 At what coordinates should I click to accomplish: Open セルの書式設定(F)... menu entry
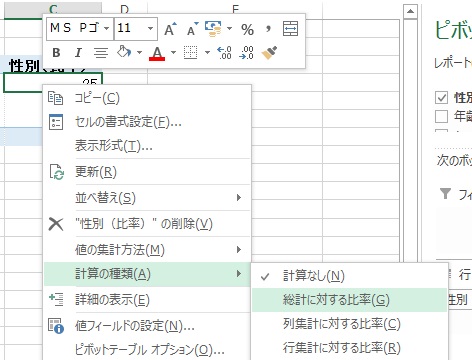tap(147, 122)
